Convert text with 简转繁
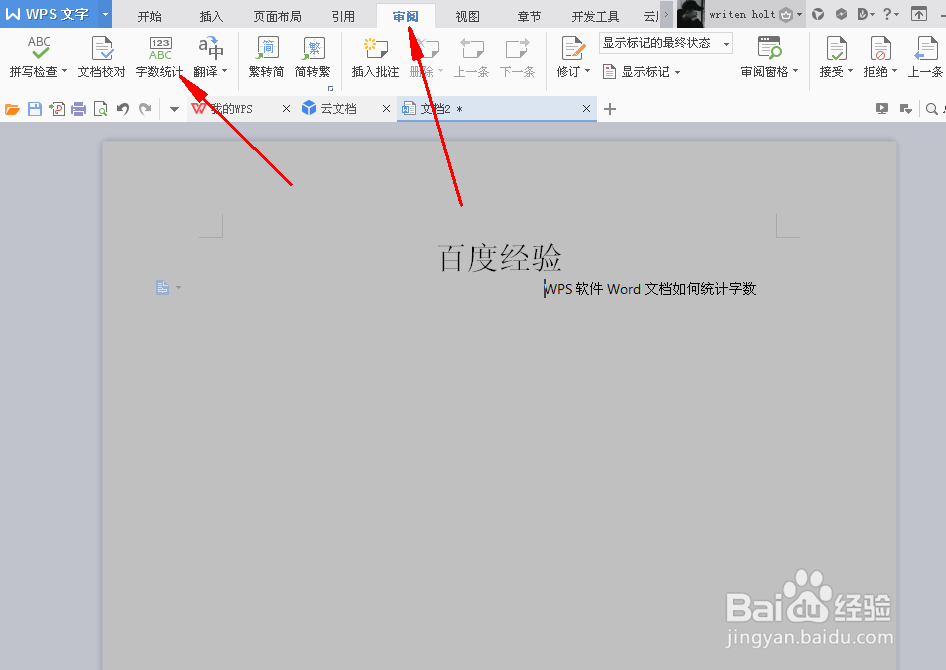The image size is (946, 670). (313, 57)
